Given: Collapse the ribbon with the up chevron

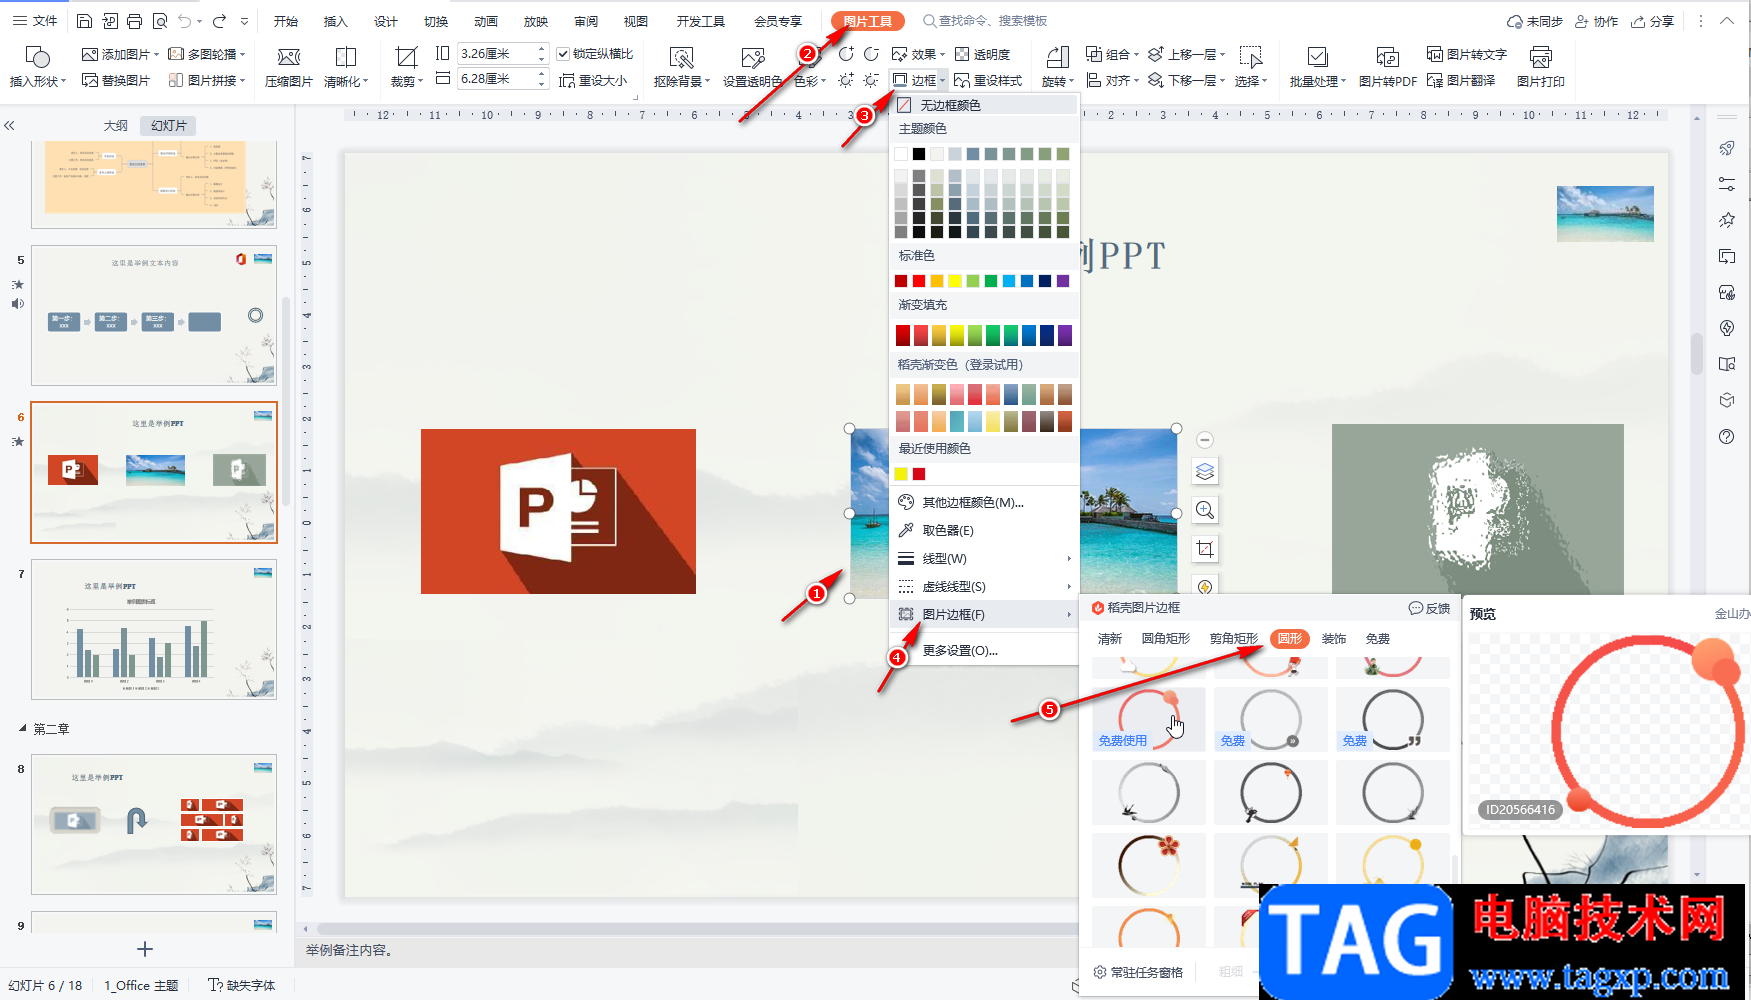Looking at the screenshot, I should (1727, 21).
